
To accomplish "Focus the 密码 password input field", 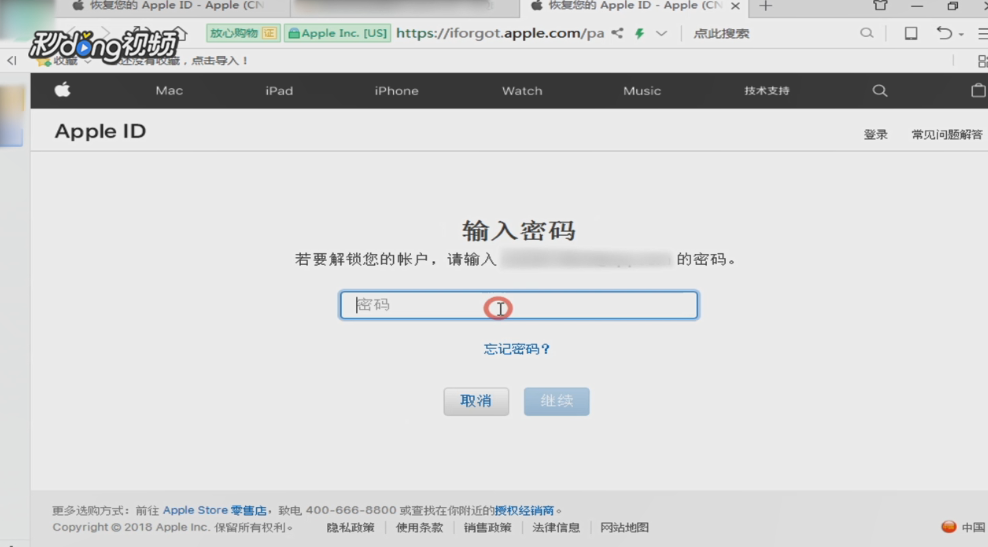I will 519,305.
